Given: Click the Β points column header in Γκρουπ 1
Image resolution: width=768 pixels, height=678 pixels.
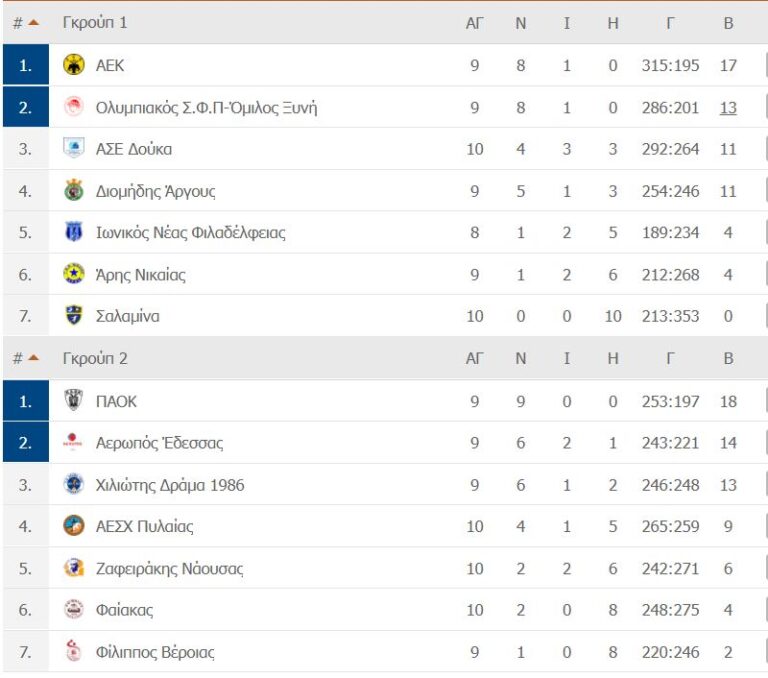Looking at the screenshot, I should (728, 22).
